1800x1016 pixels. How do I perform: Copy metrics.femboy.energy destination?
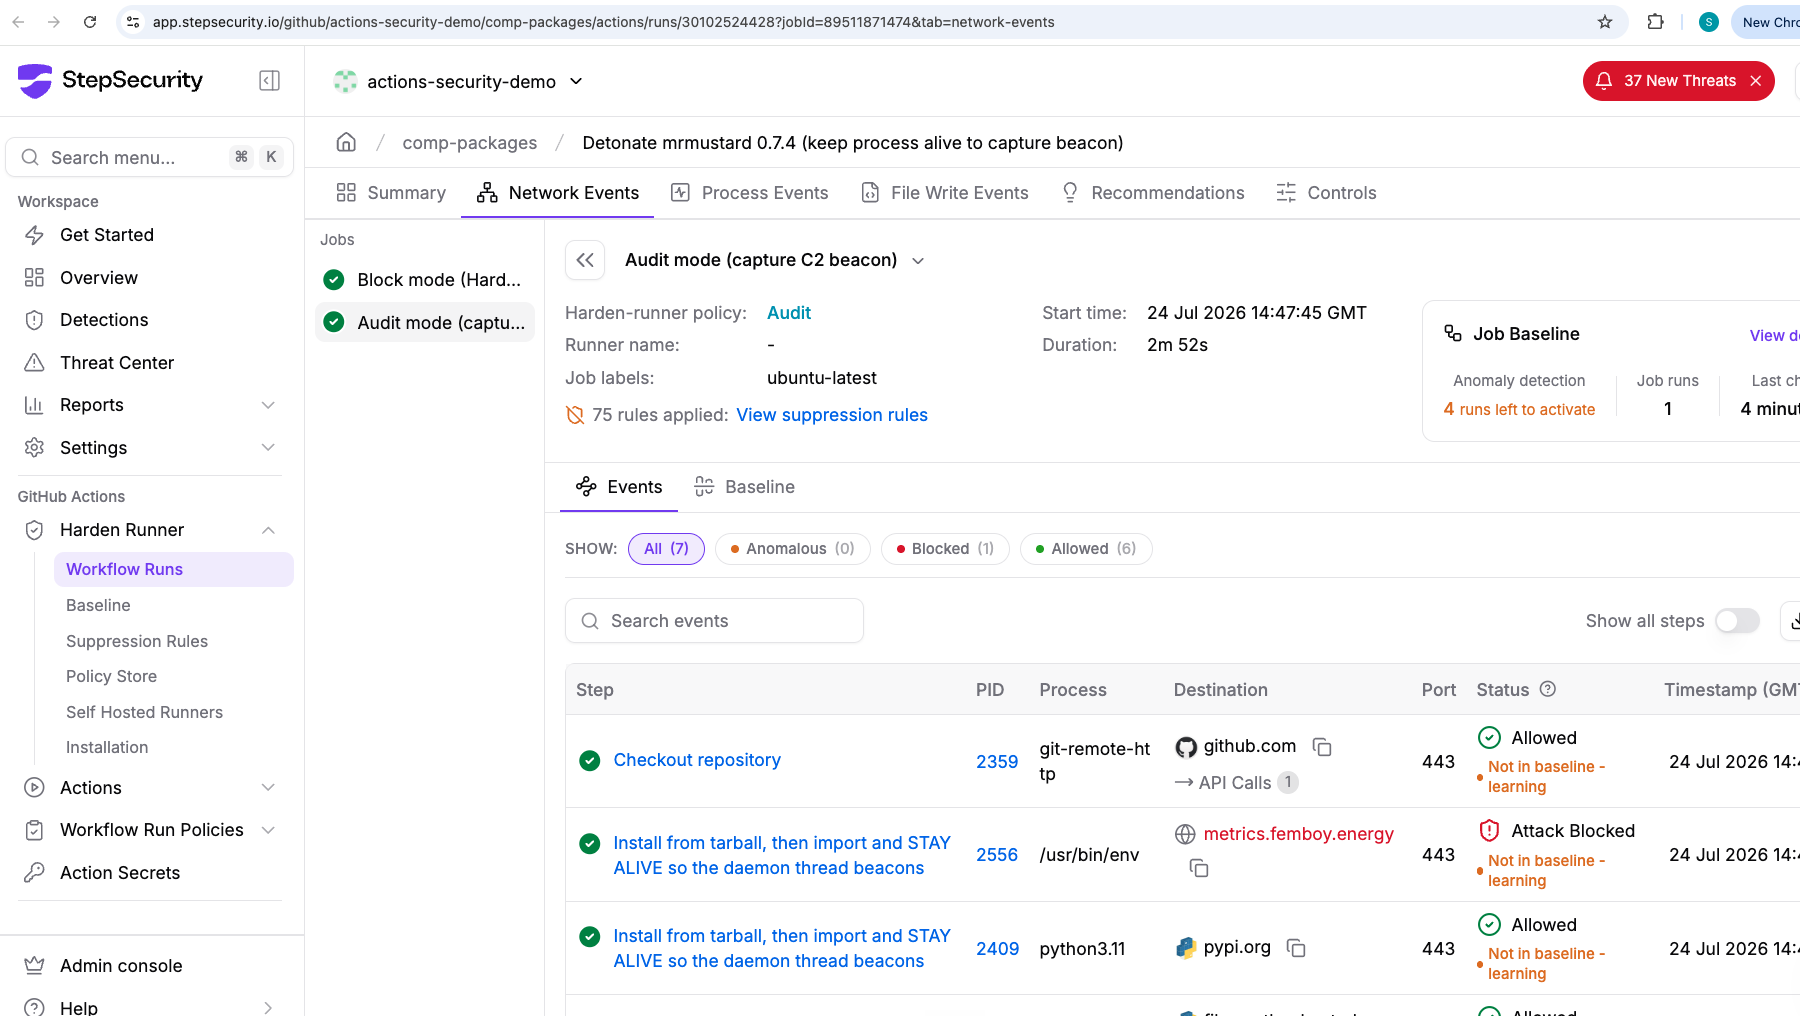coord(1199,868)
